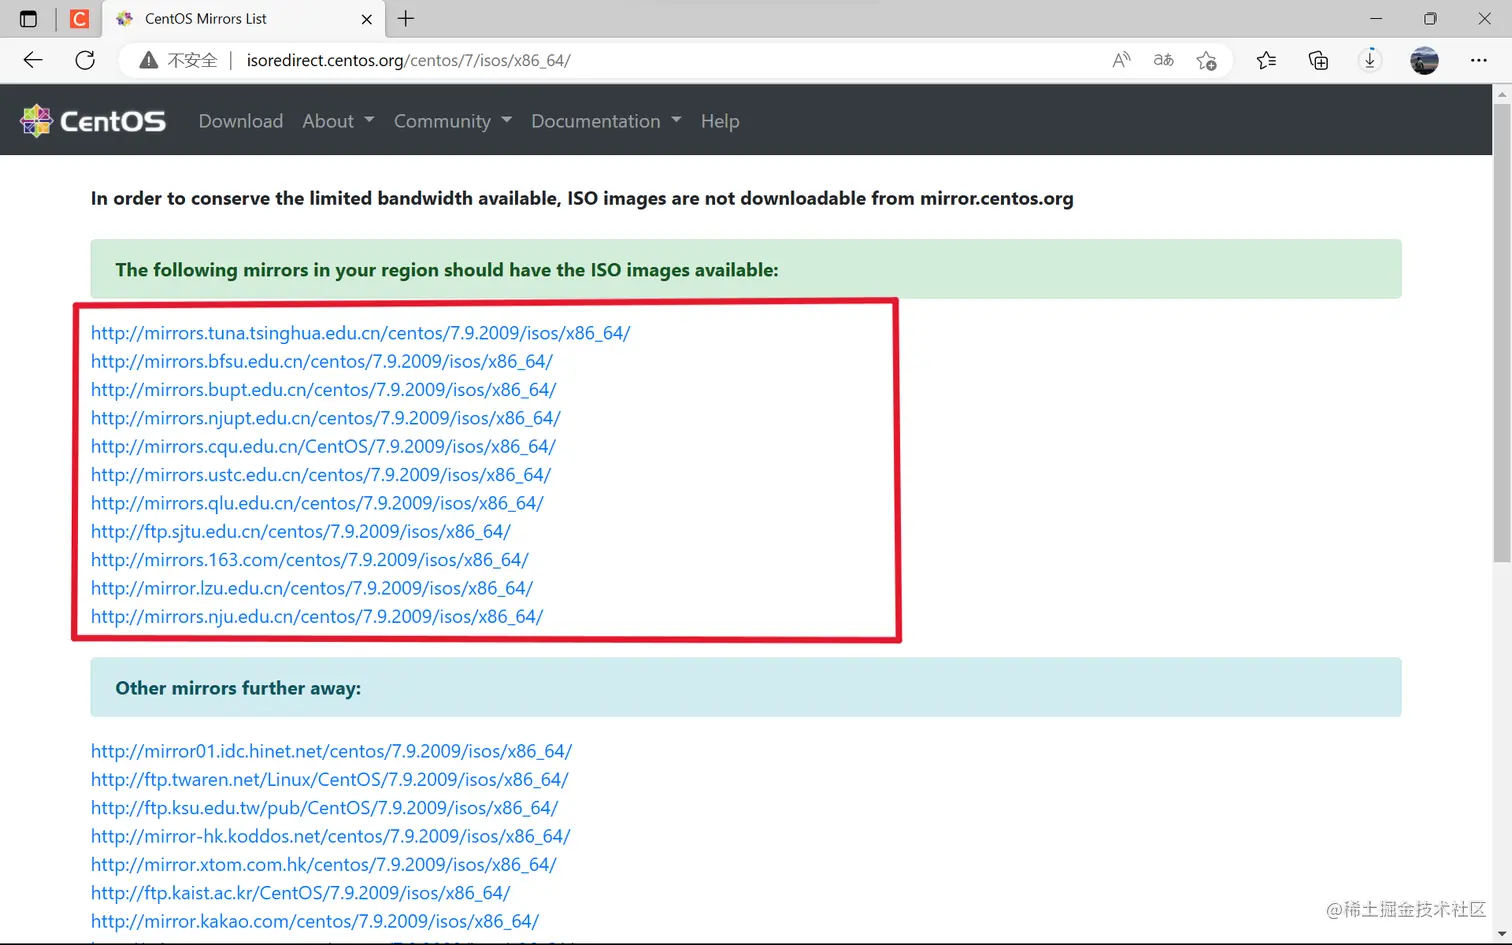Go back to the previous page

pyautogui.click(x=33, y=60)
